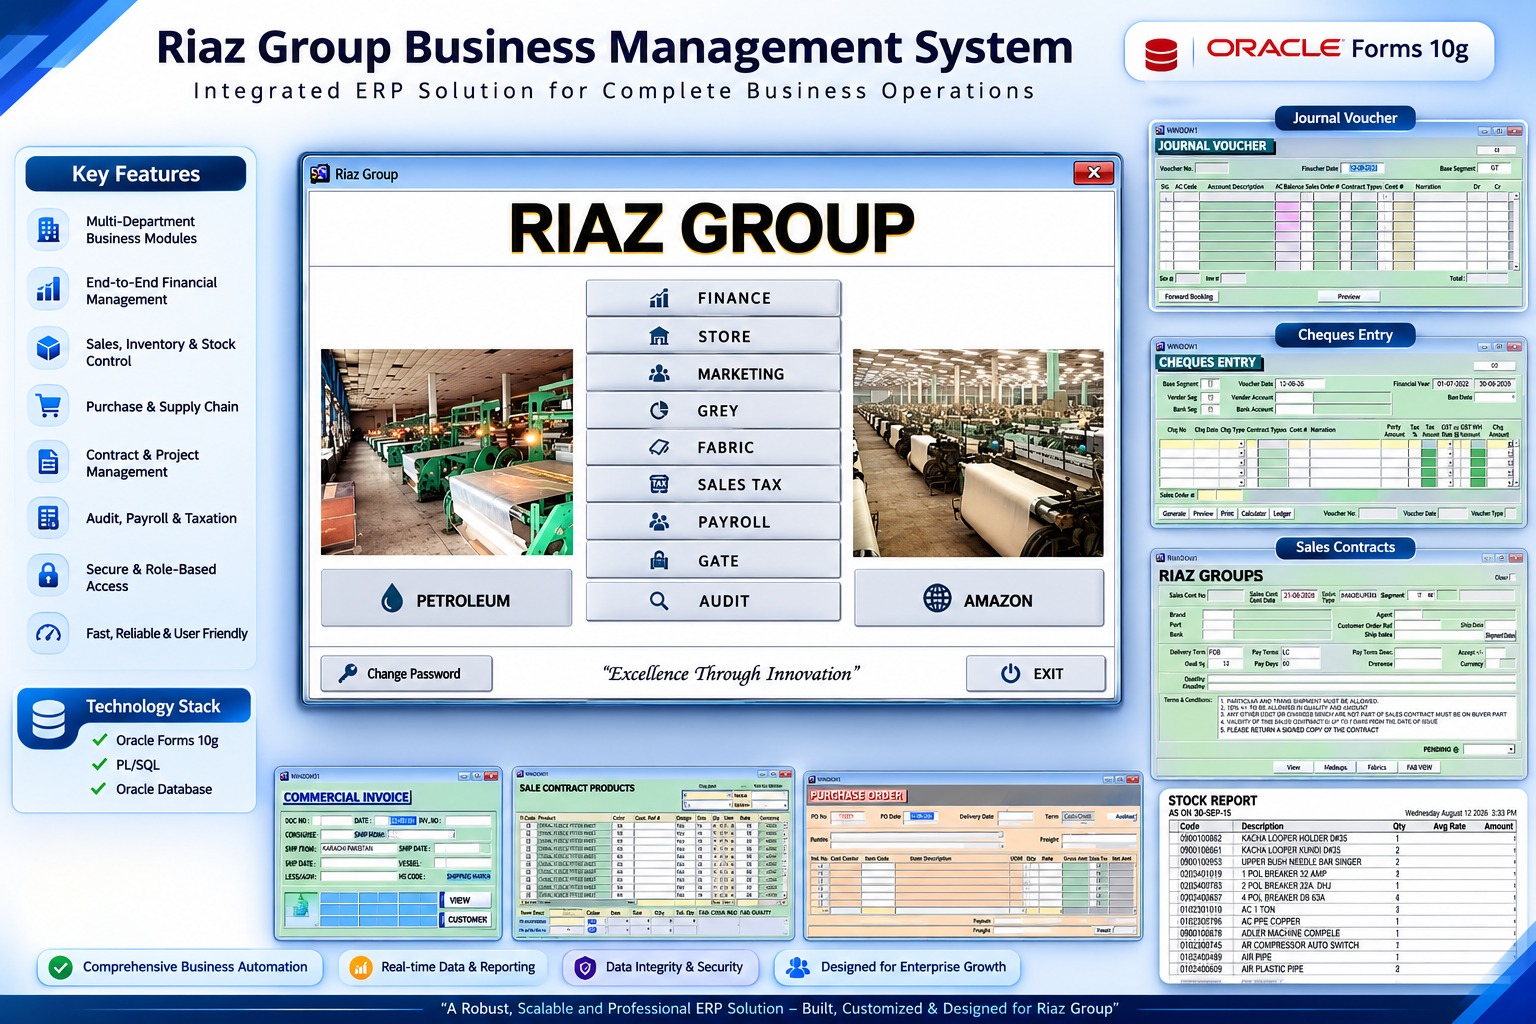Viewport: 1536px width, 1024px height.
Task: Click the PETROLEUM button
Action: (x=447, y=598)
